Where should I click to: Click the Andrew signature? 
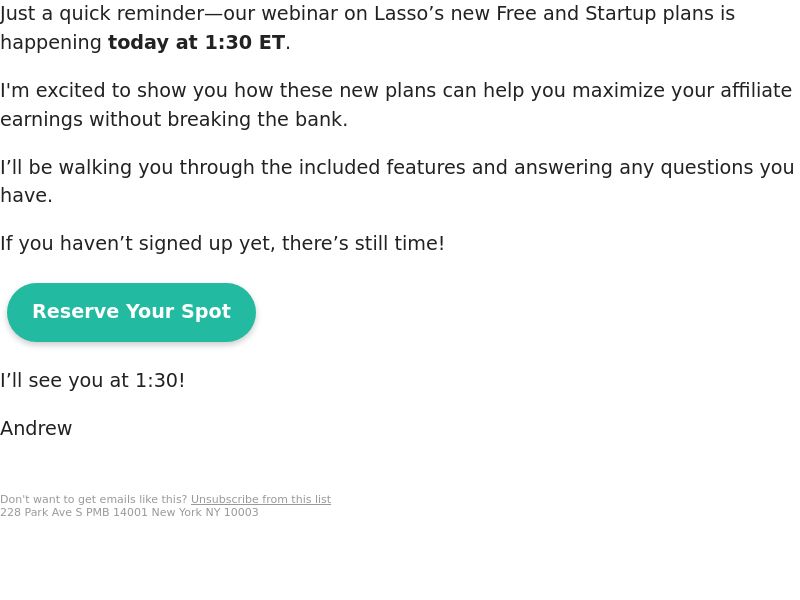point(36,429)
